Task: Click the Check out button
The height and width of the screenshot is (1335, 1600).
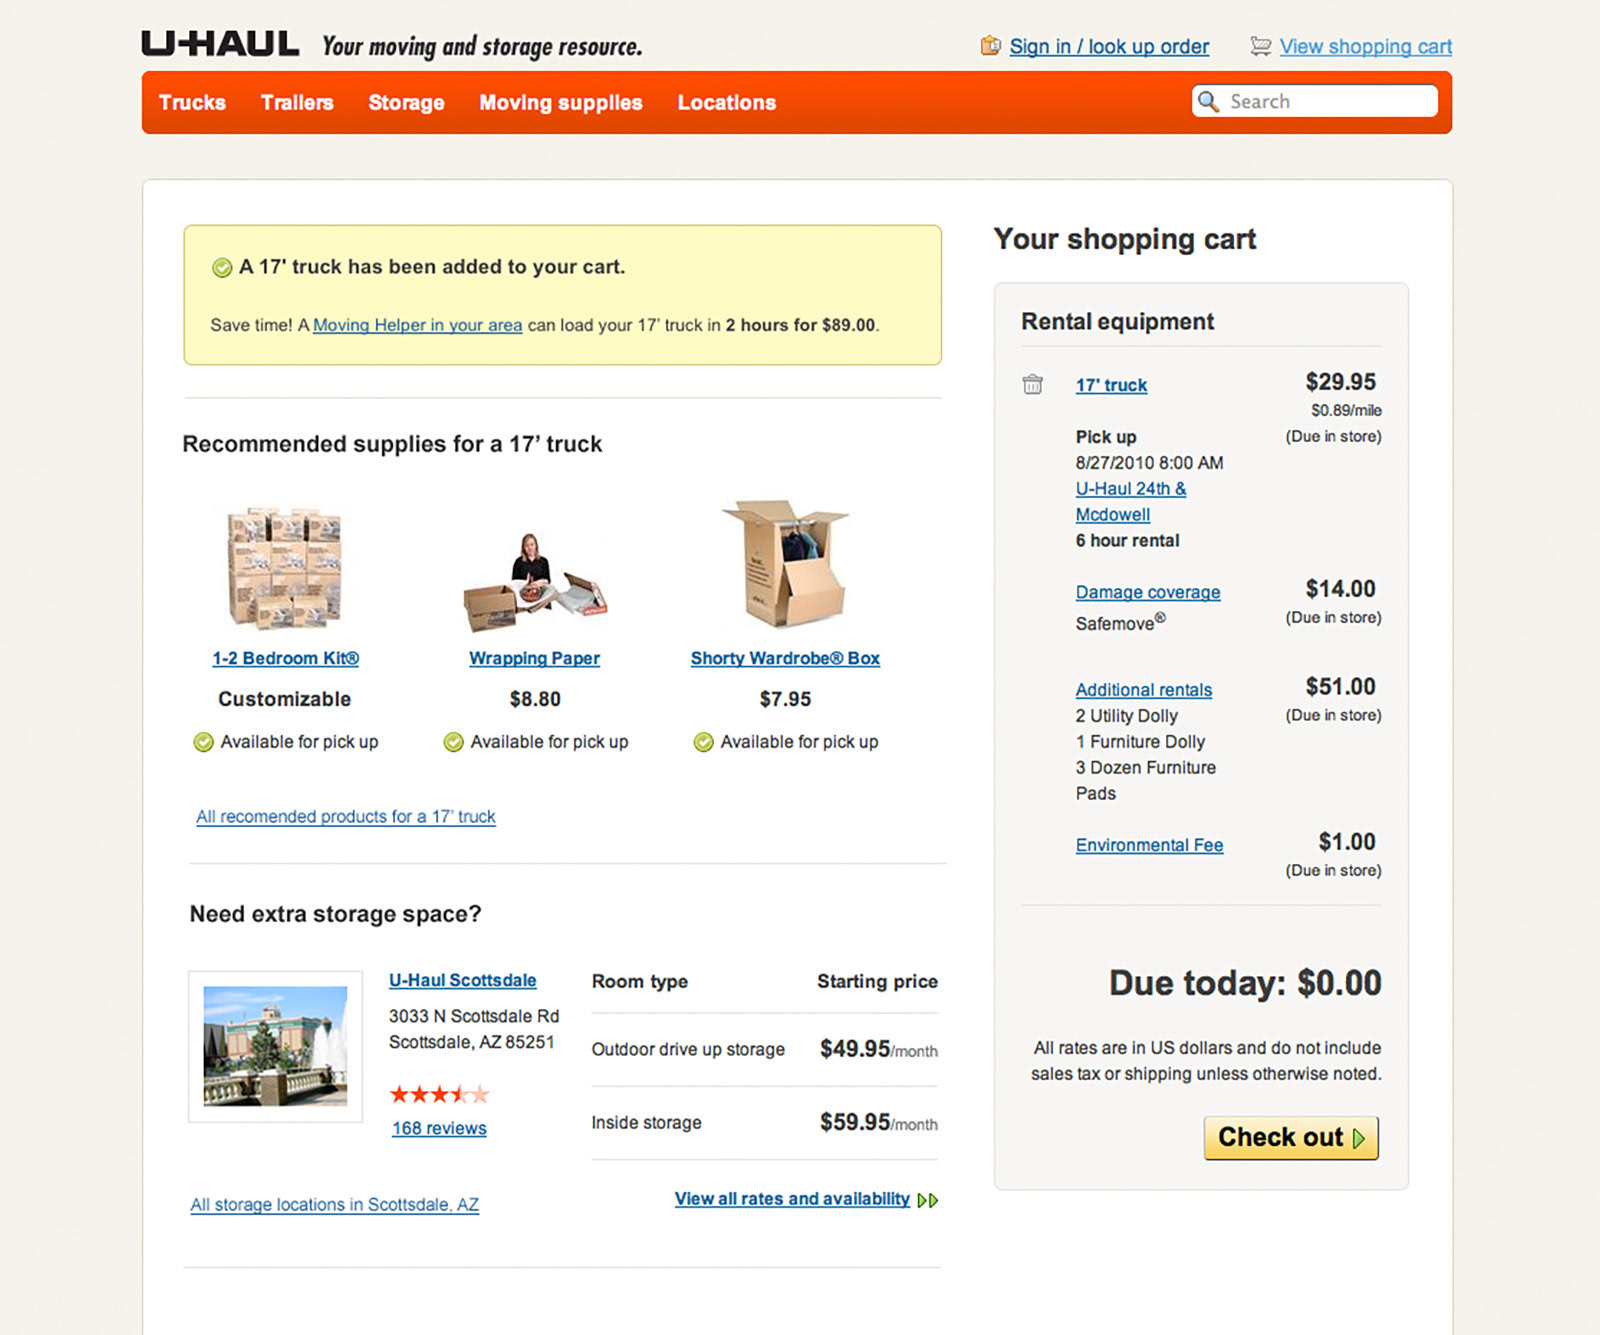Action: [1291, 1138]
